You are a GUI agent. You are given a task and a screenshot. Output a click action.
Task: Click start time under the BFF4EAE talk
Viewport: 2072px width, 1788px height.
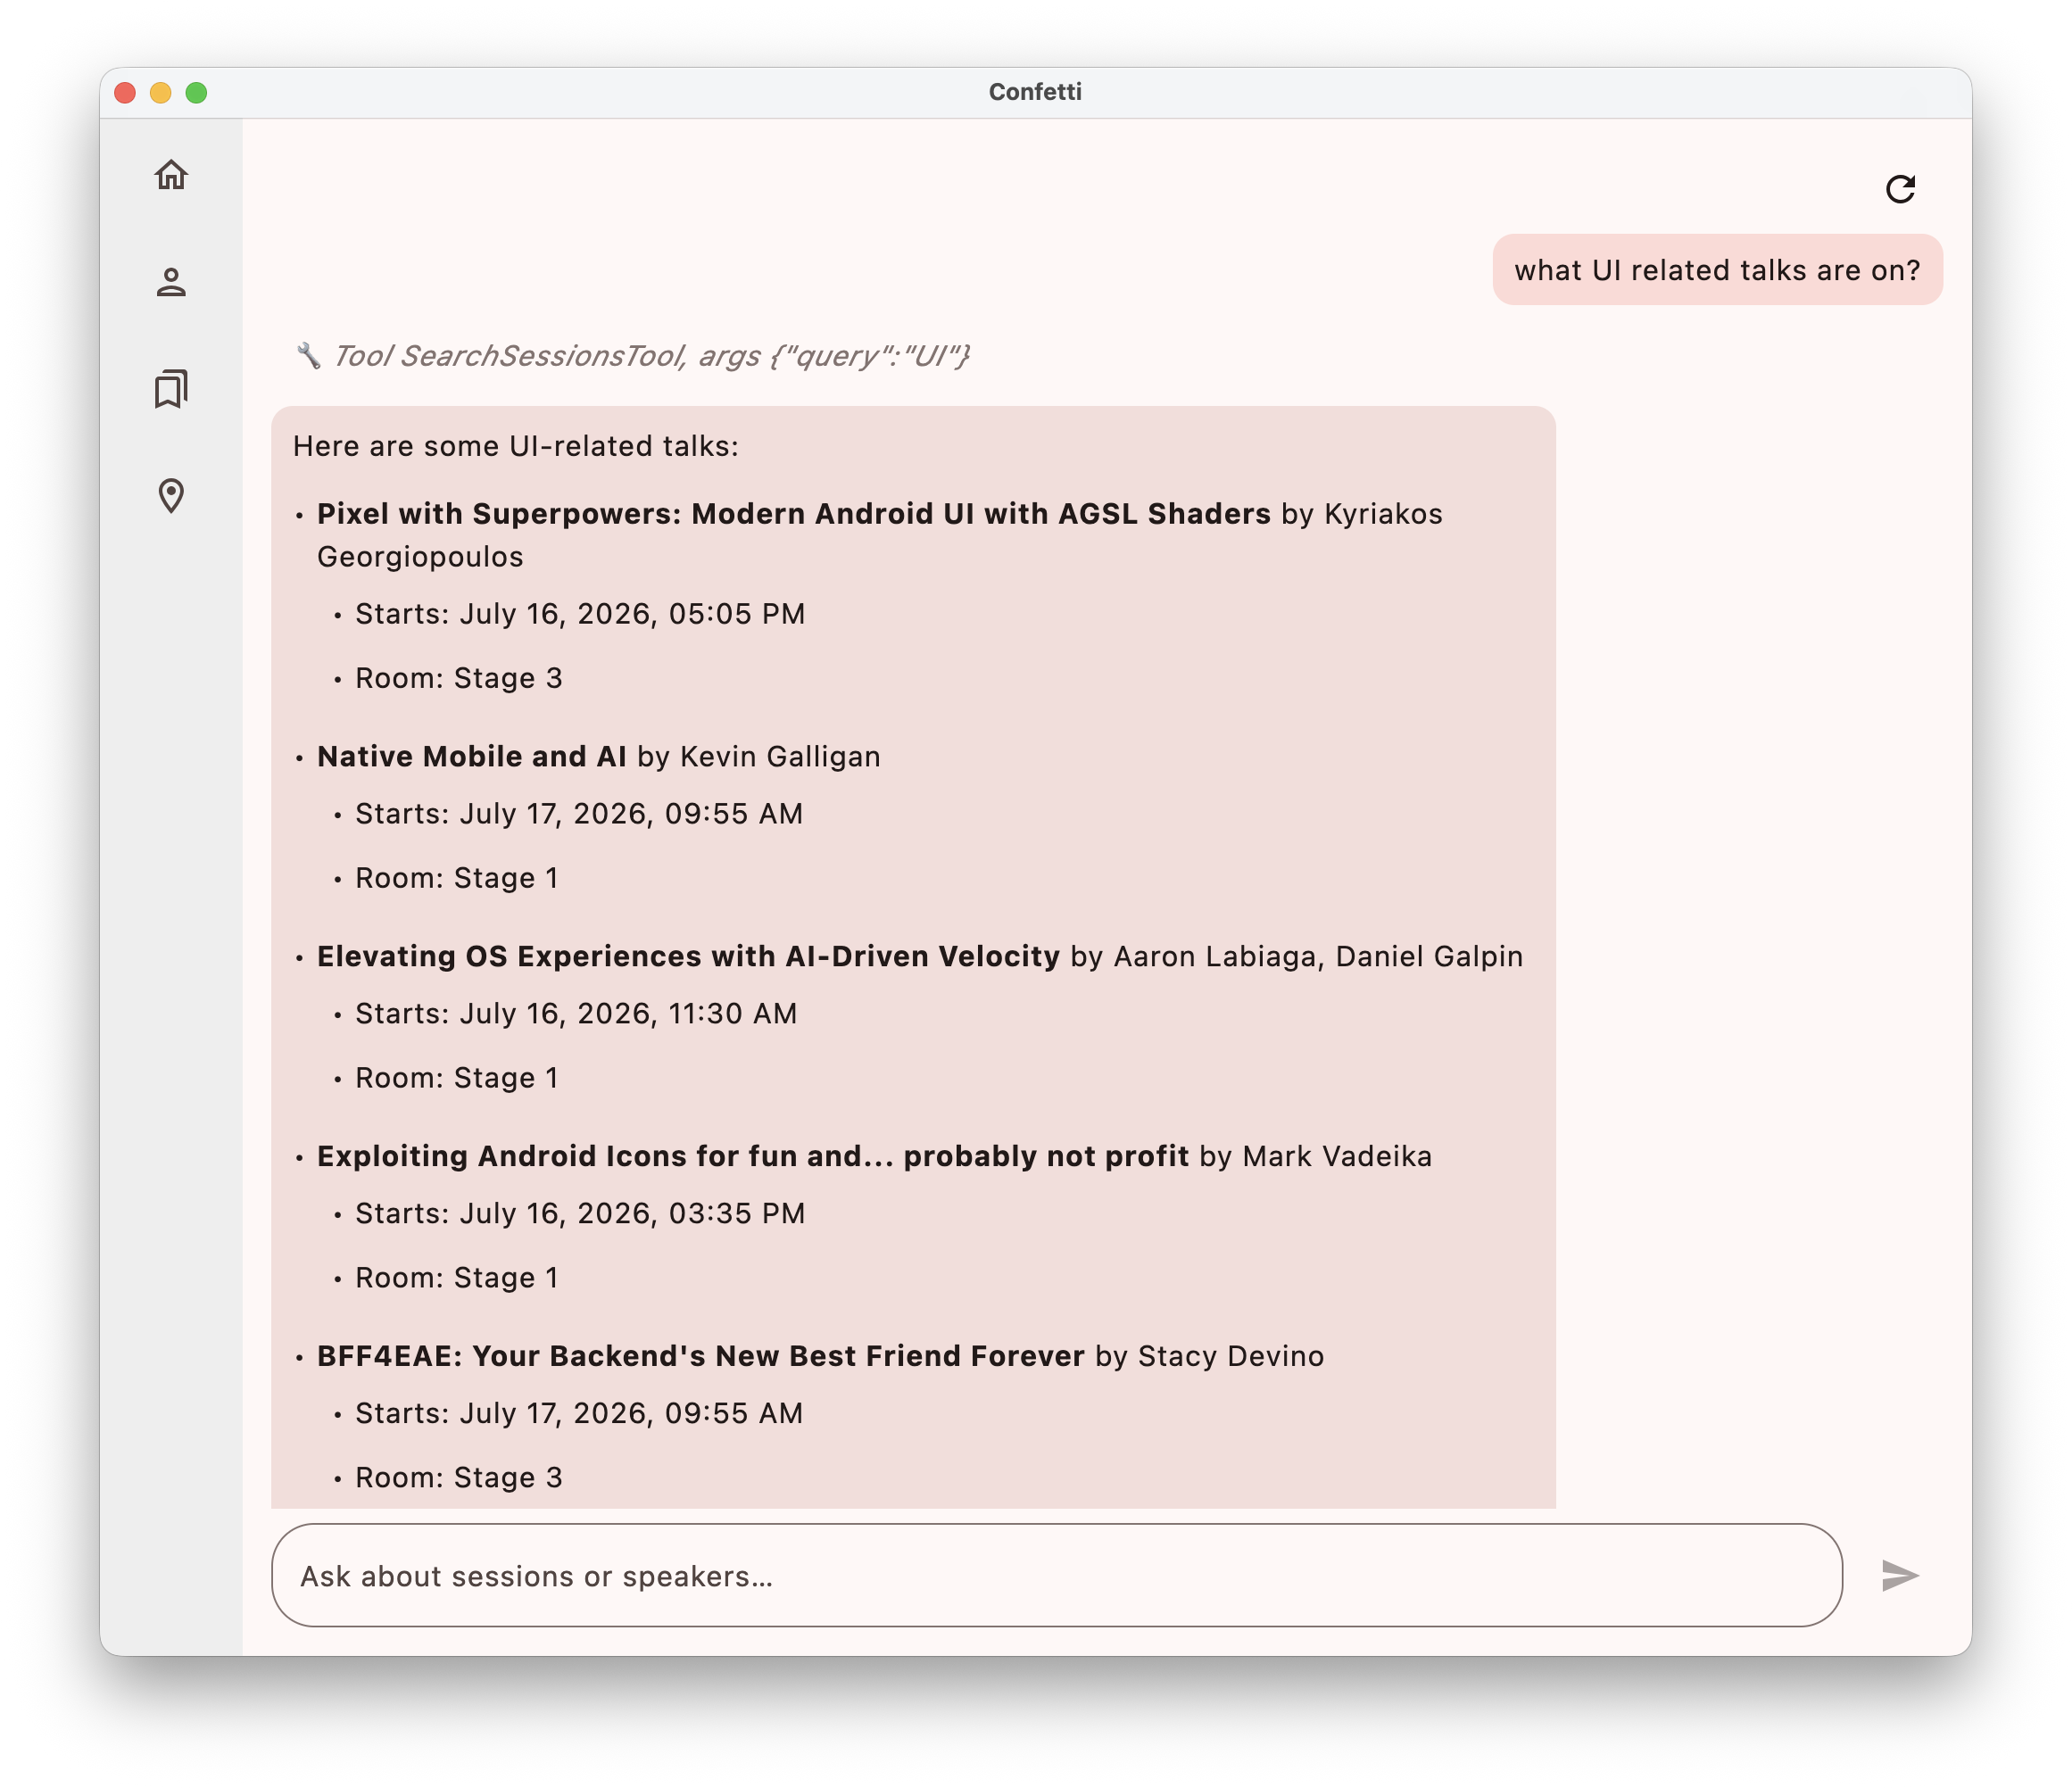pos(579,1414)
